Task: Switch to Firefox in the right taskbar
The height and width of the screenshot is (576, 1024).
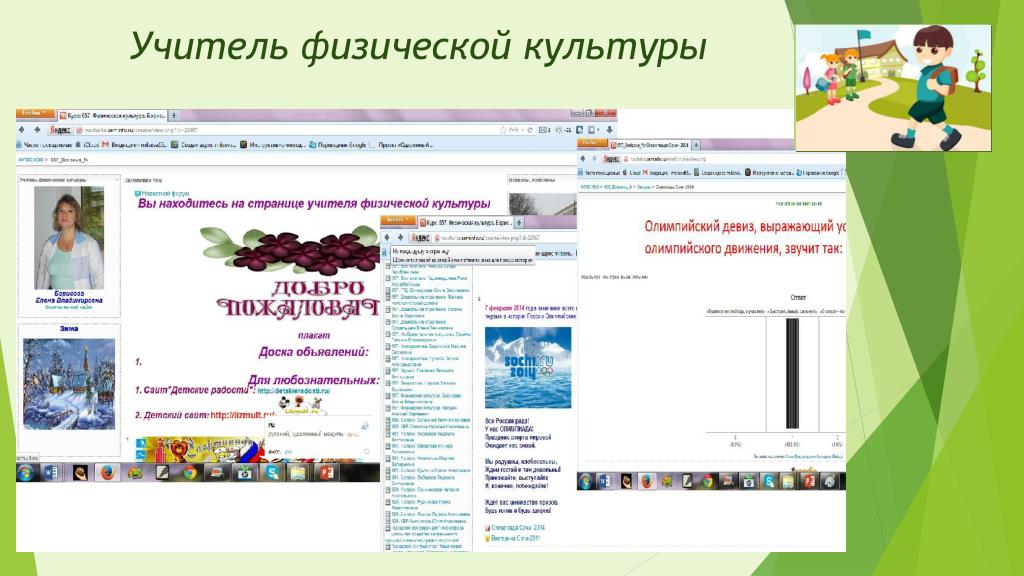Action: pyautogui.click(x=647, y=481)
